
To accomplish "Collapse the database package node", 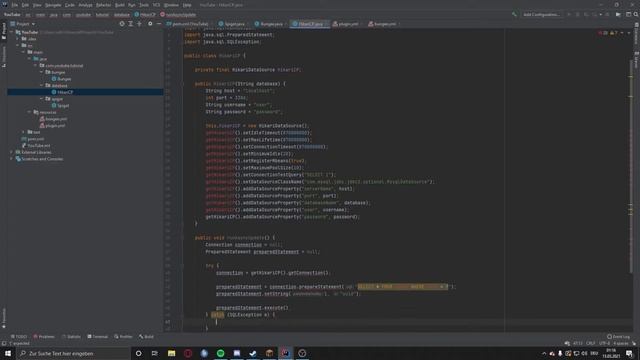I will click(41, 85).
